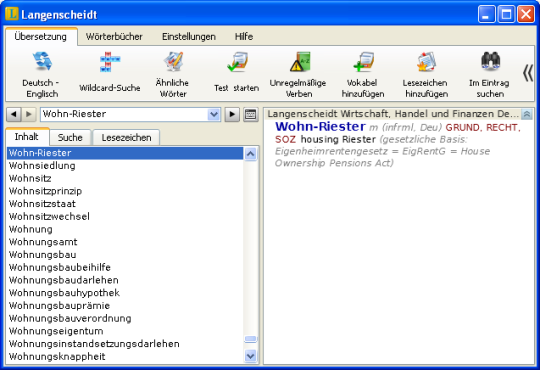Select Wohnungsbauverordnung entry
Viewport: 540px width, 370px height.
tap(125, 319)
